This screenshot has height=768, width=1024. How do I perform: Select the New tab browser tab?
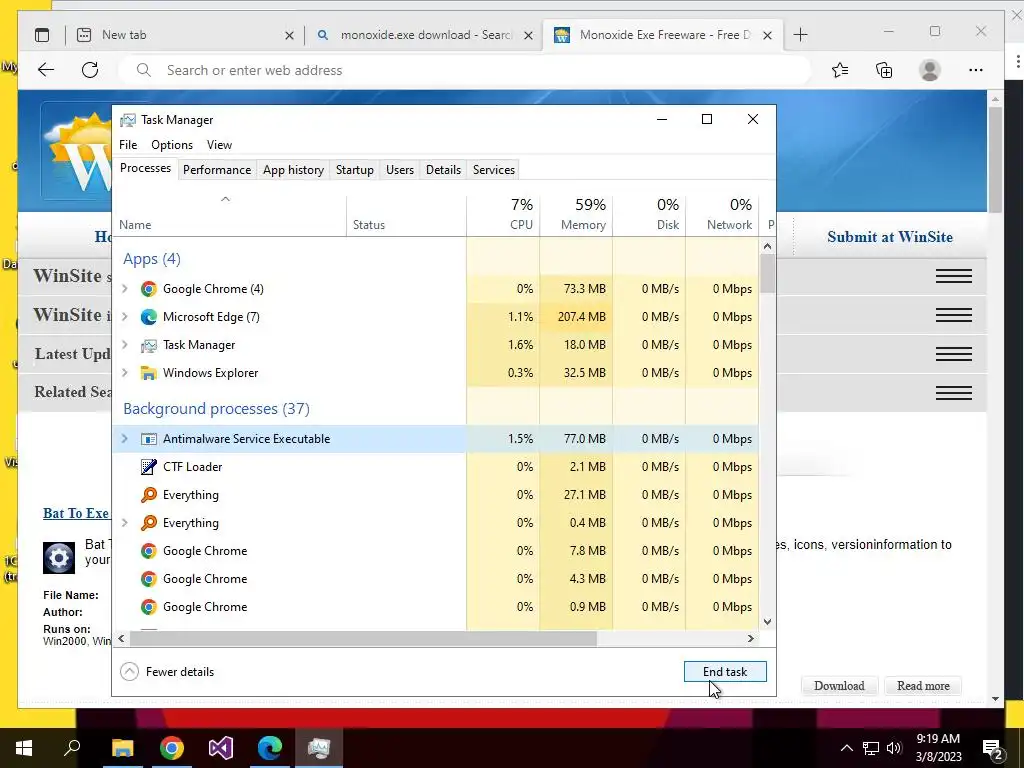click(185, 35)
